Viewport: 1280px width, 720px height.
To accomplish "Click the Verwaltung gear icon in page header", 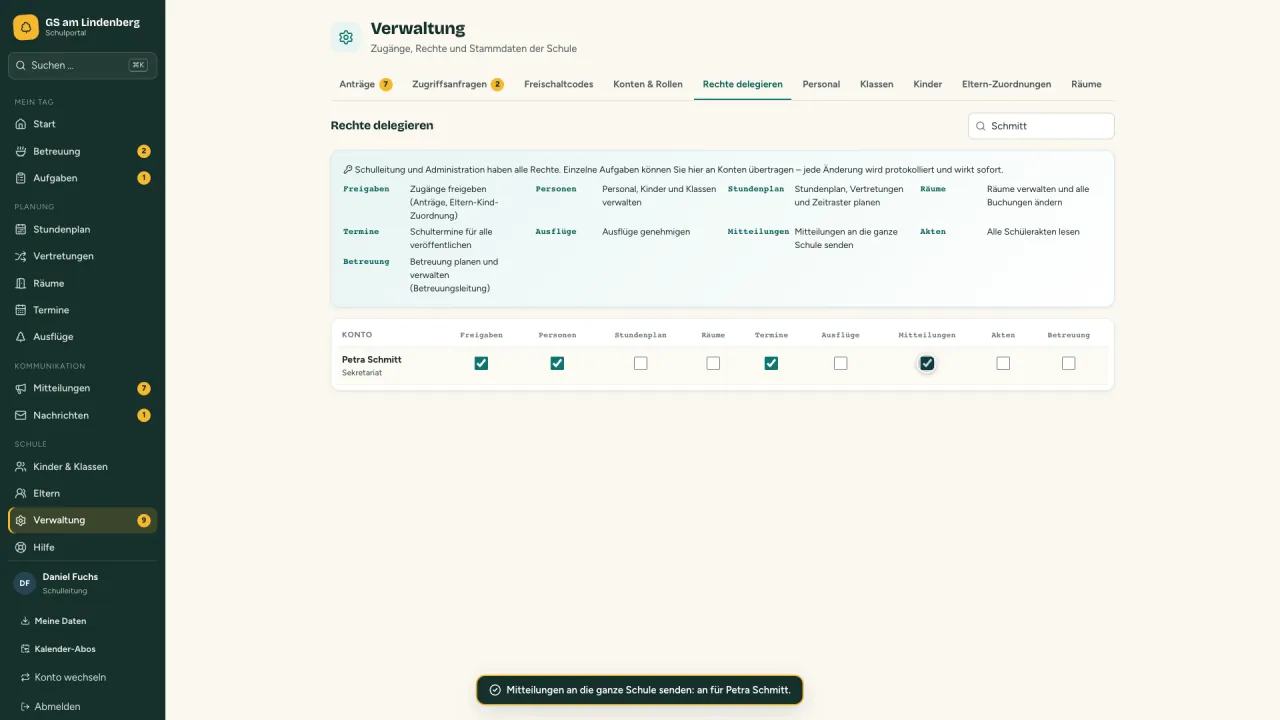I will [x=346, y=37].
